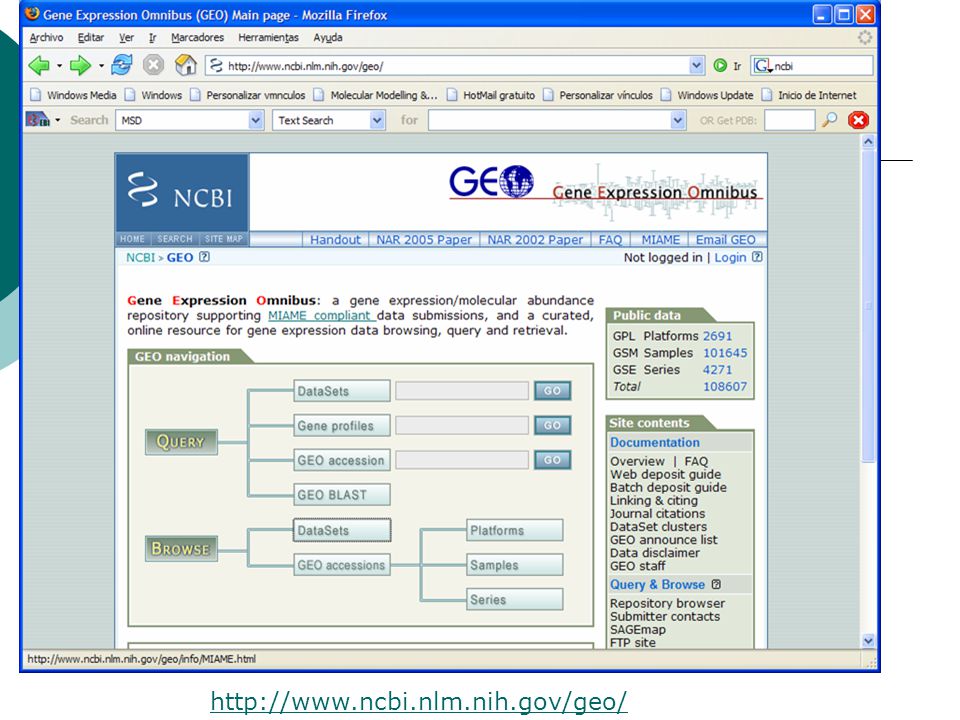Click the MIAME compliant link
This screenshot has height=720, width=960.
tap(321, 315)
